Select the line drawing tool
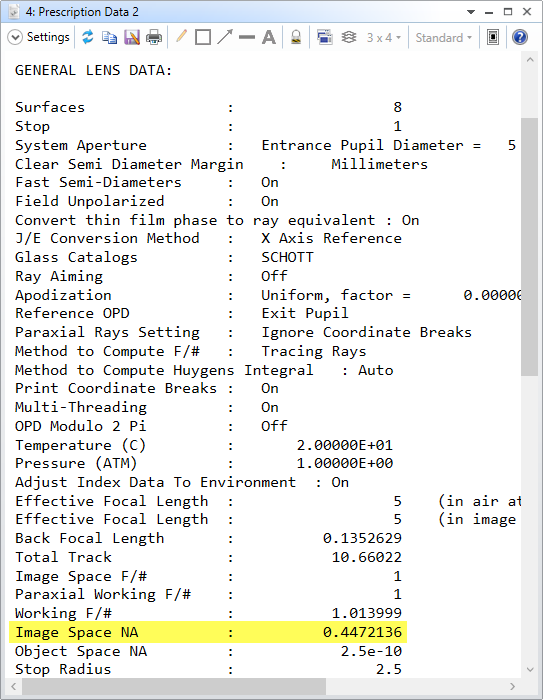Viewport: 543px width, 700px height. pyautogui.click(x=246, y=38)
